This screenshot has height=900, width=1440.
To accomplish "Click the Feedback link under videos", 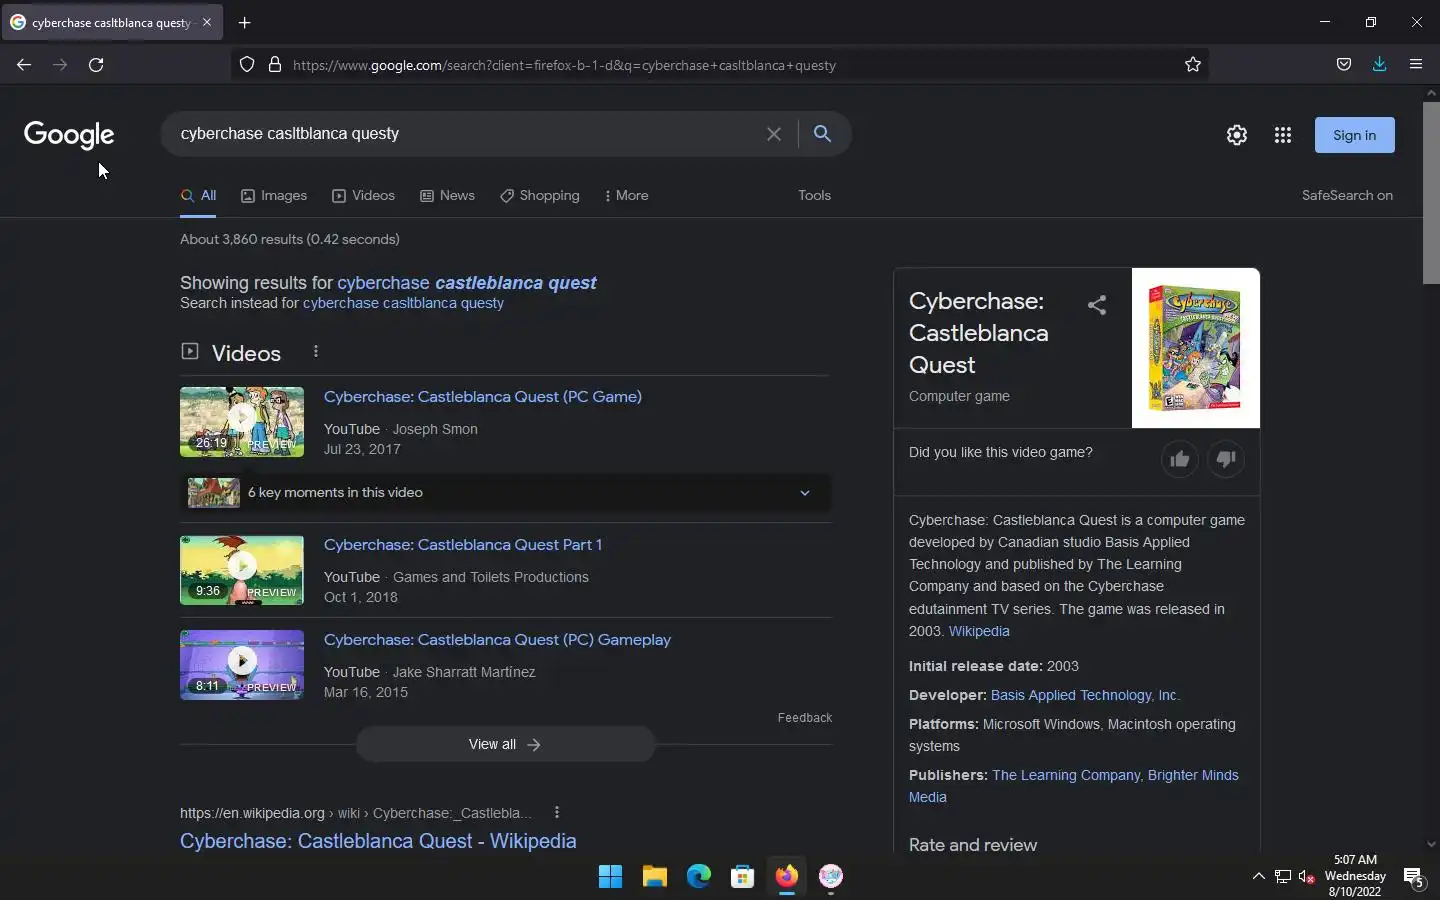I will [x=805, y=718].
